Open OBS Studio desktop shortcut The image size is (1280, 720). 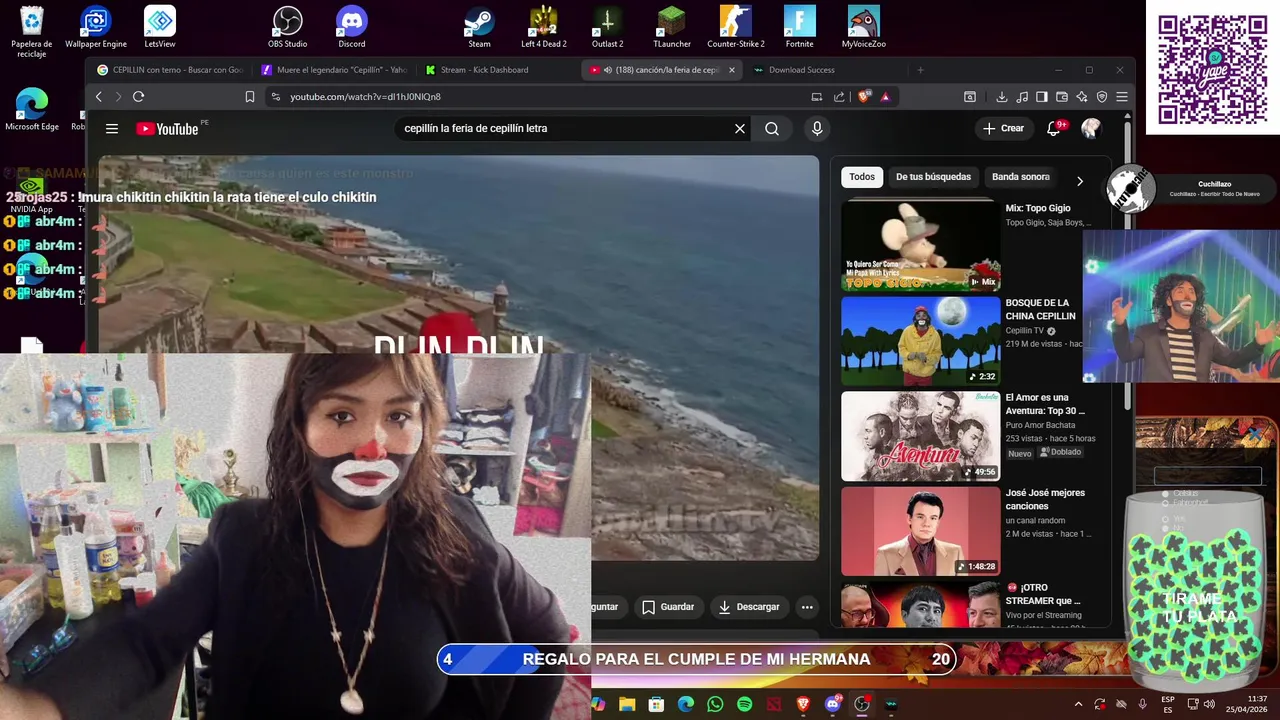(x=287, y=27)
